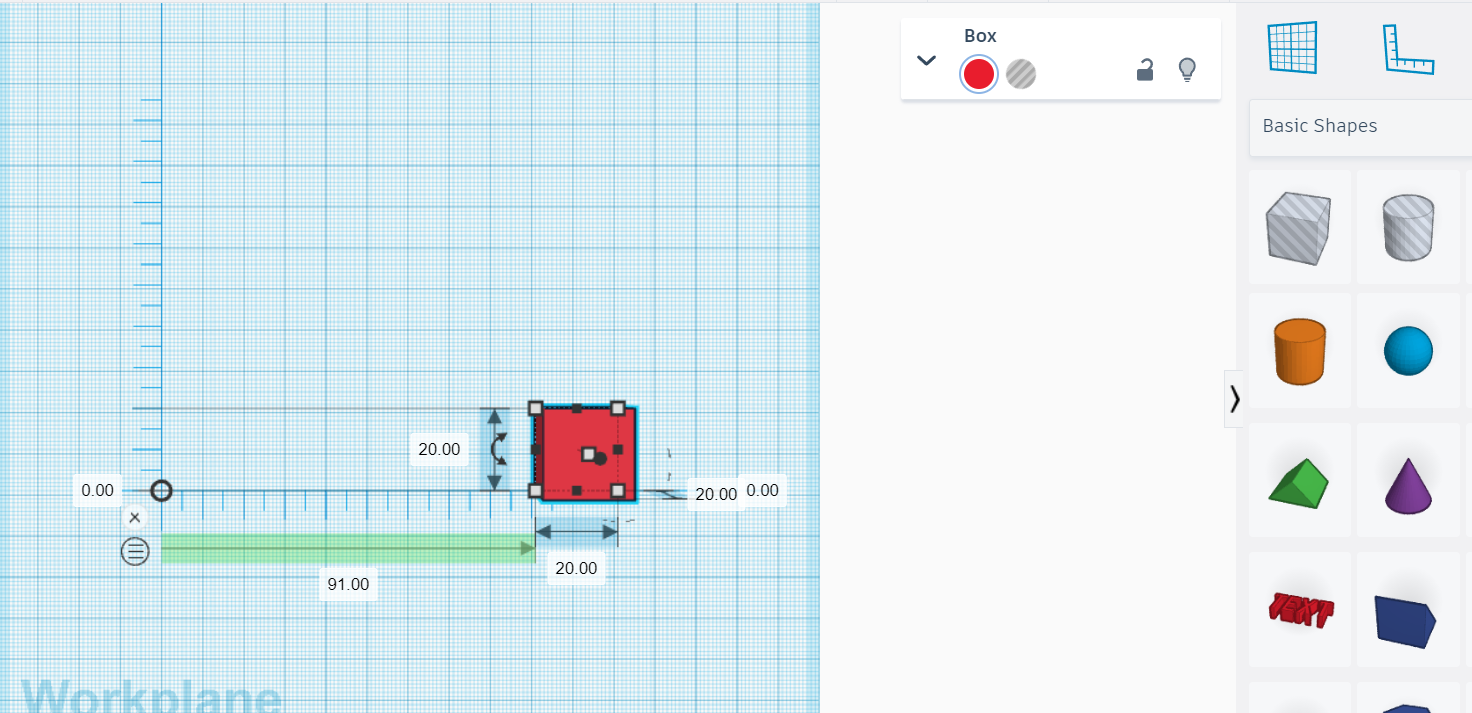Click the box top-right corner handle
1472x713 pixels.
(x=618, y=408)
